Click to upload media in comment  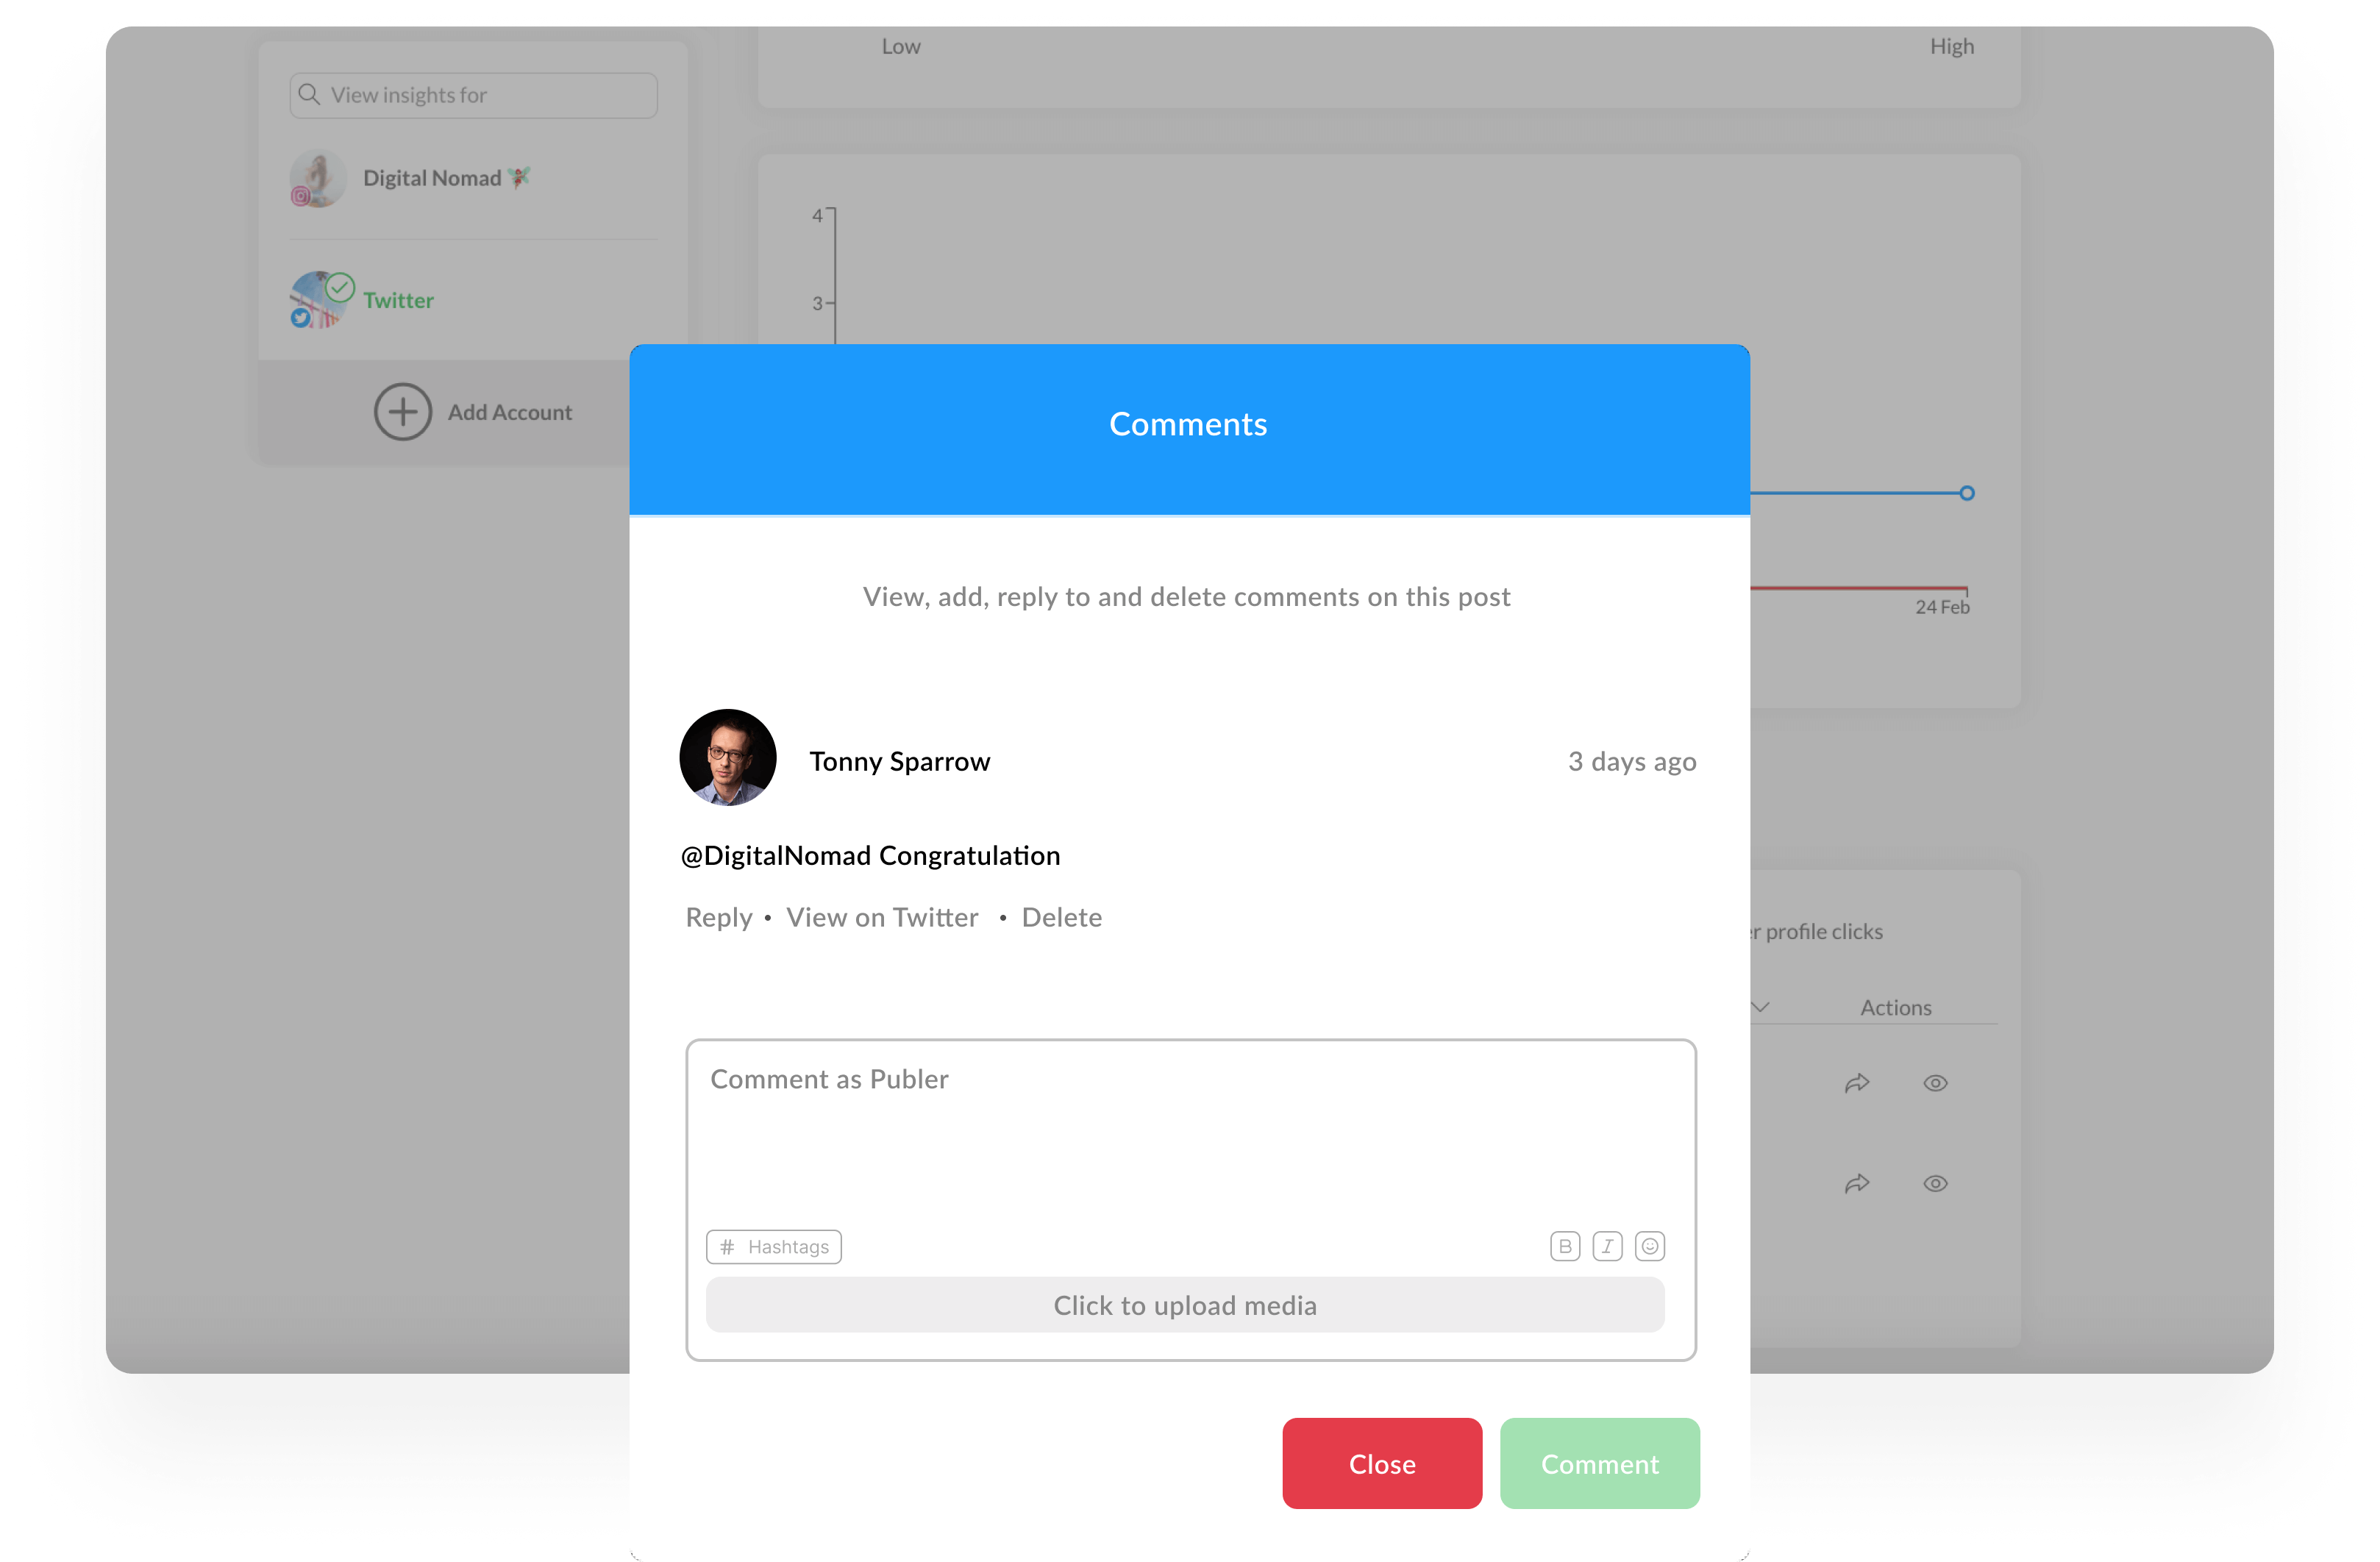tap(1186, 1304)
